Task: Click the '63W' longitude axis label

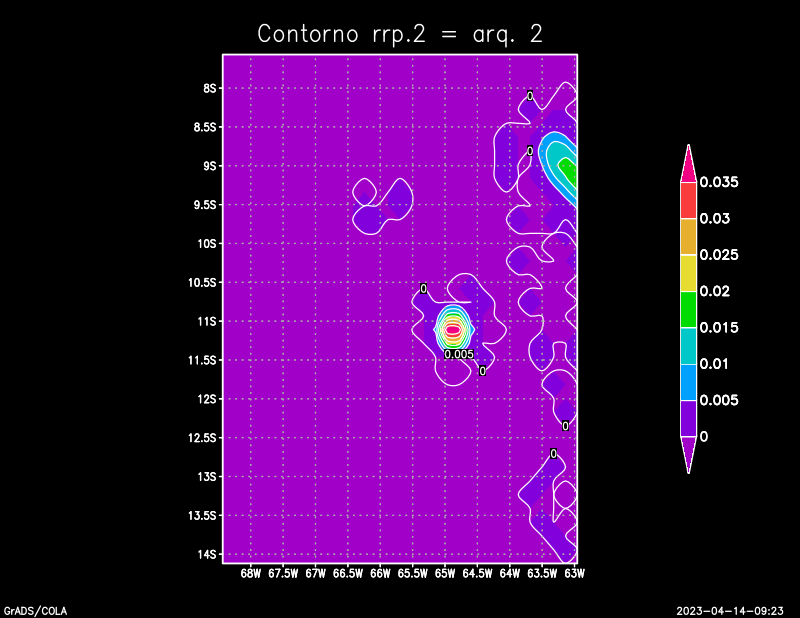Action: tap(574, 574)
